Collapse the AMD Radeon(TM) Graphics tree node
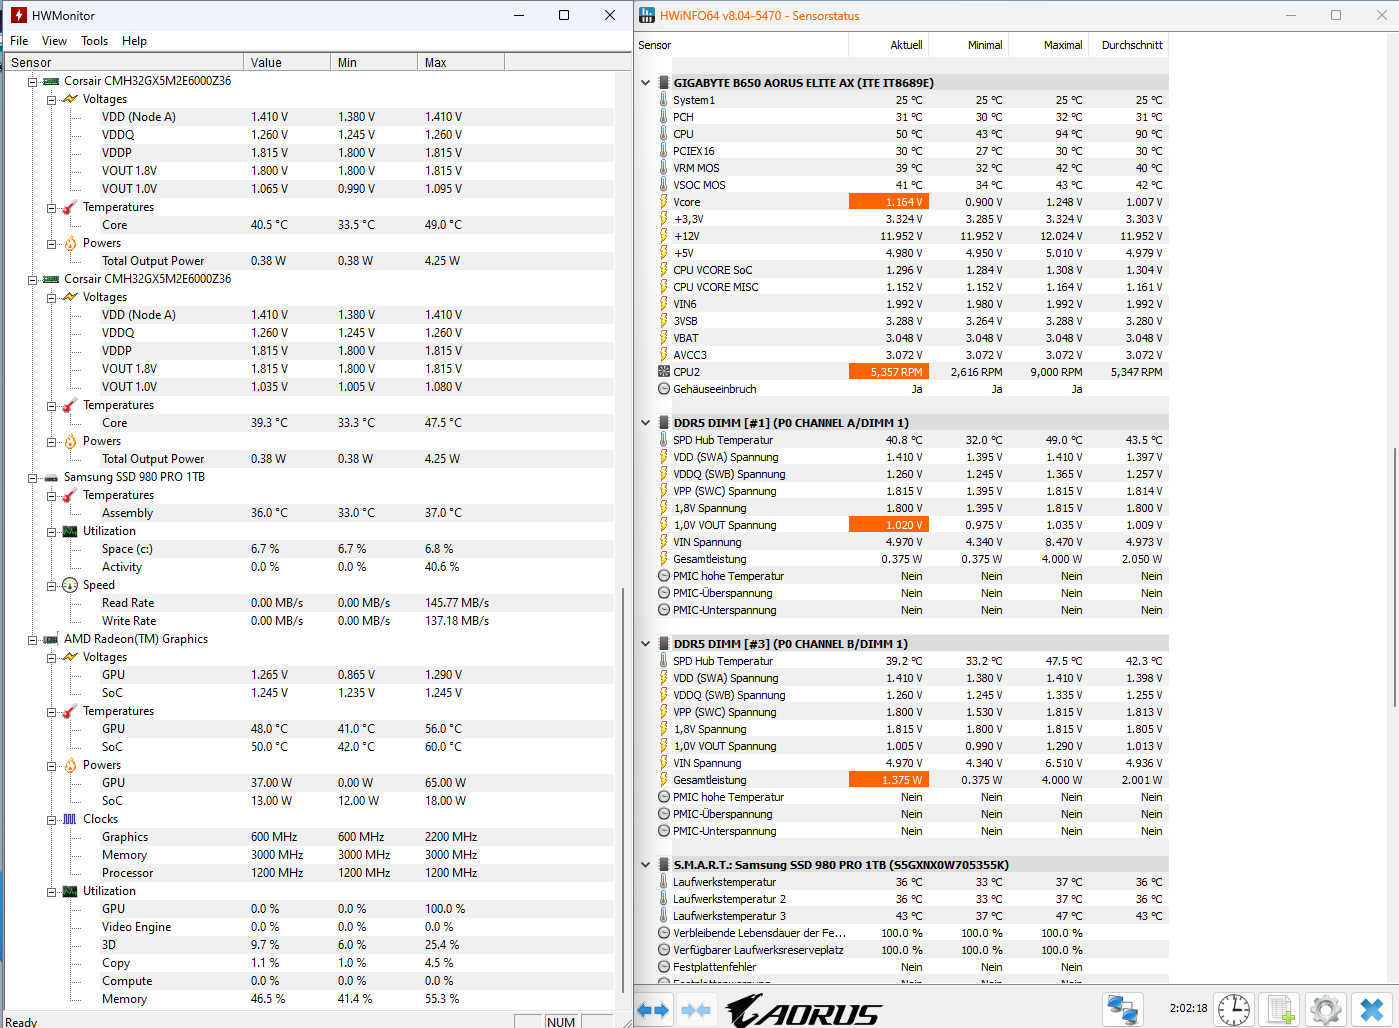The image size is (1399, 1028). pos(32,639)
